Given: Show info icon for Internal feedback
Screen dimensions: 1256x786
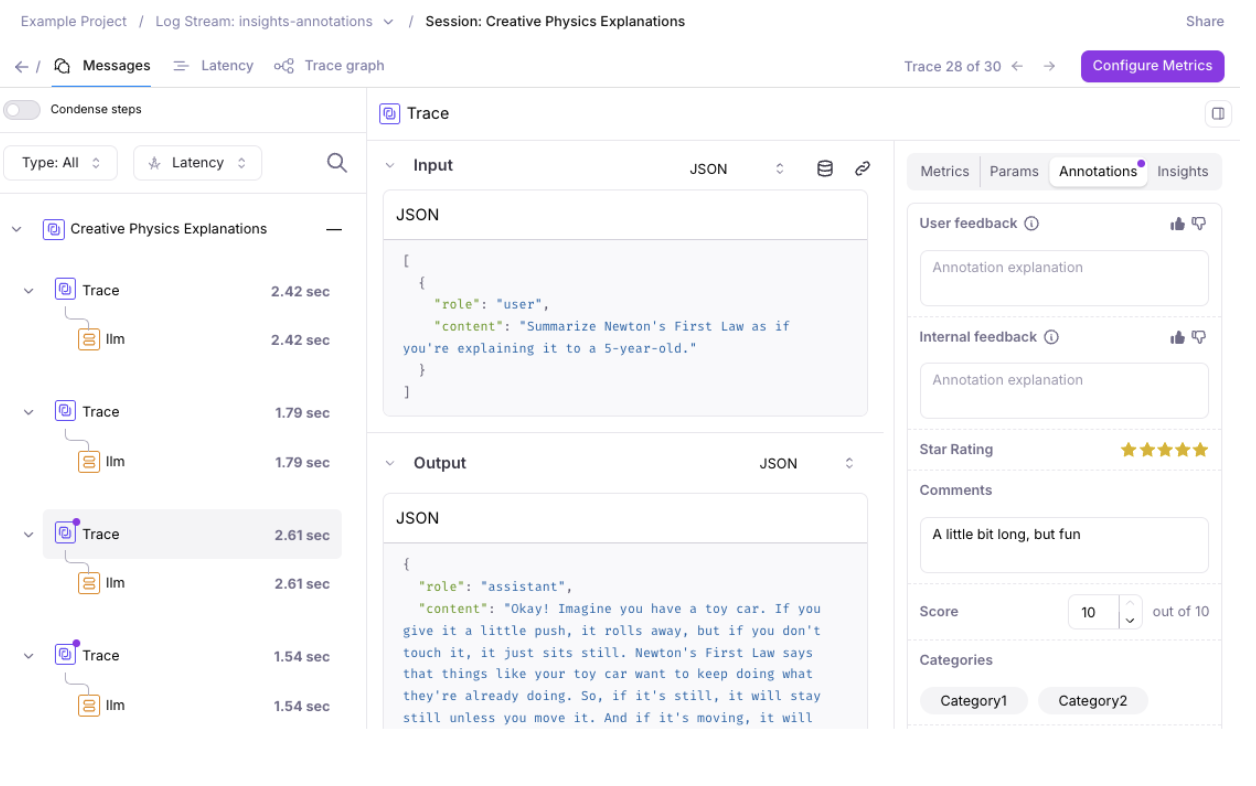Looking at the screenshot, I should click(1051, 337).
